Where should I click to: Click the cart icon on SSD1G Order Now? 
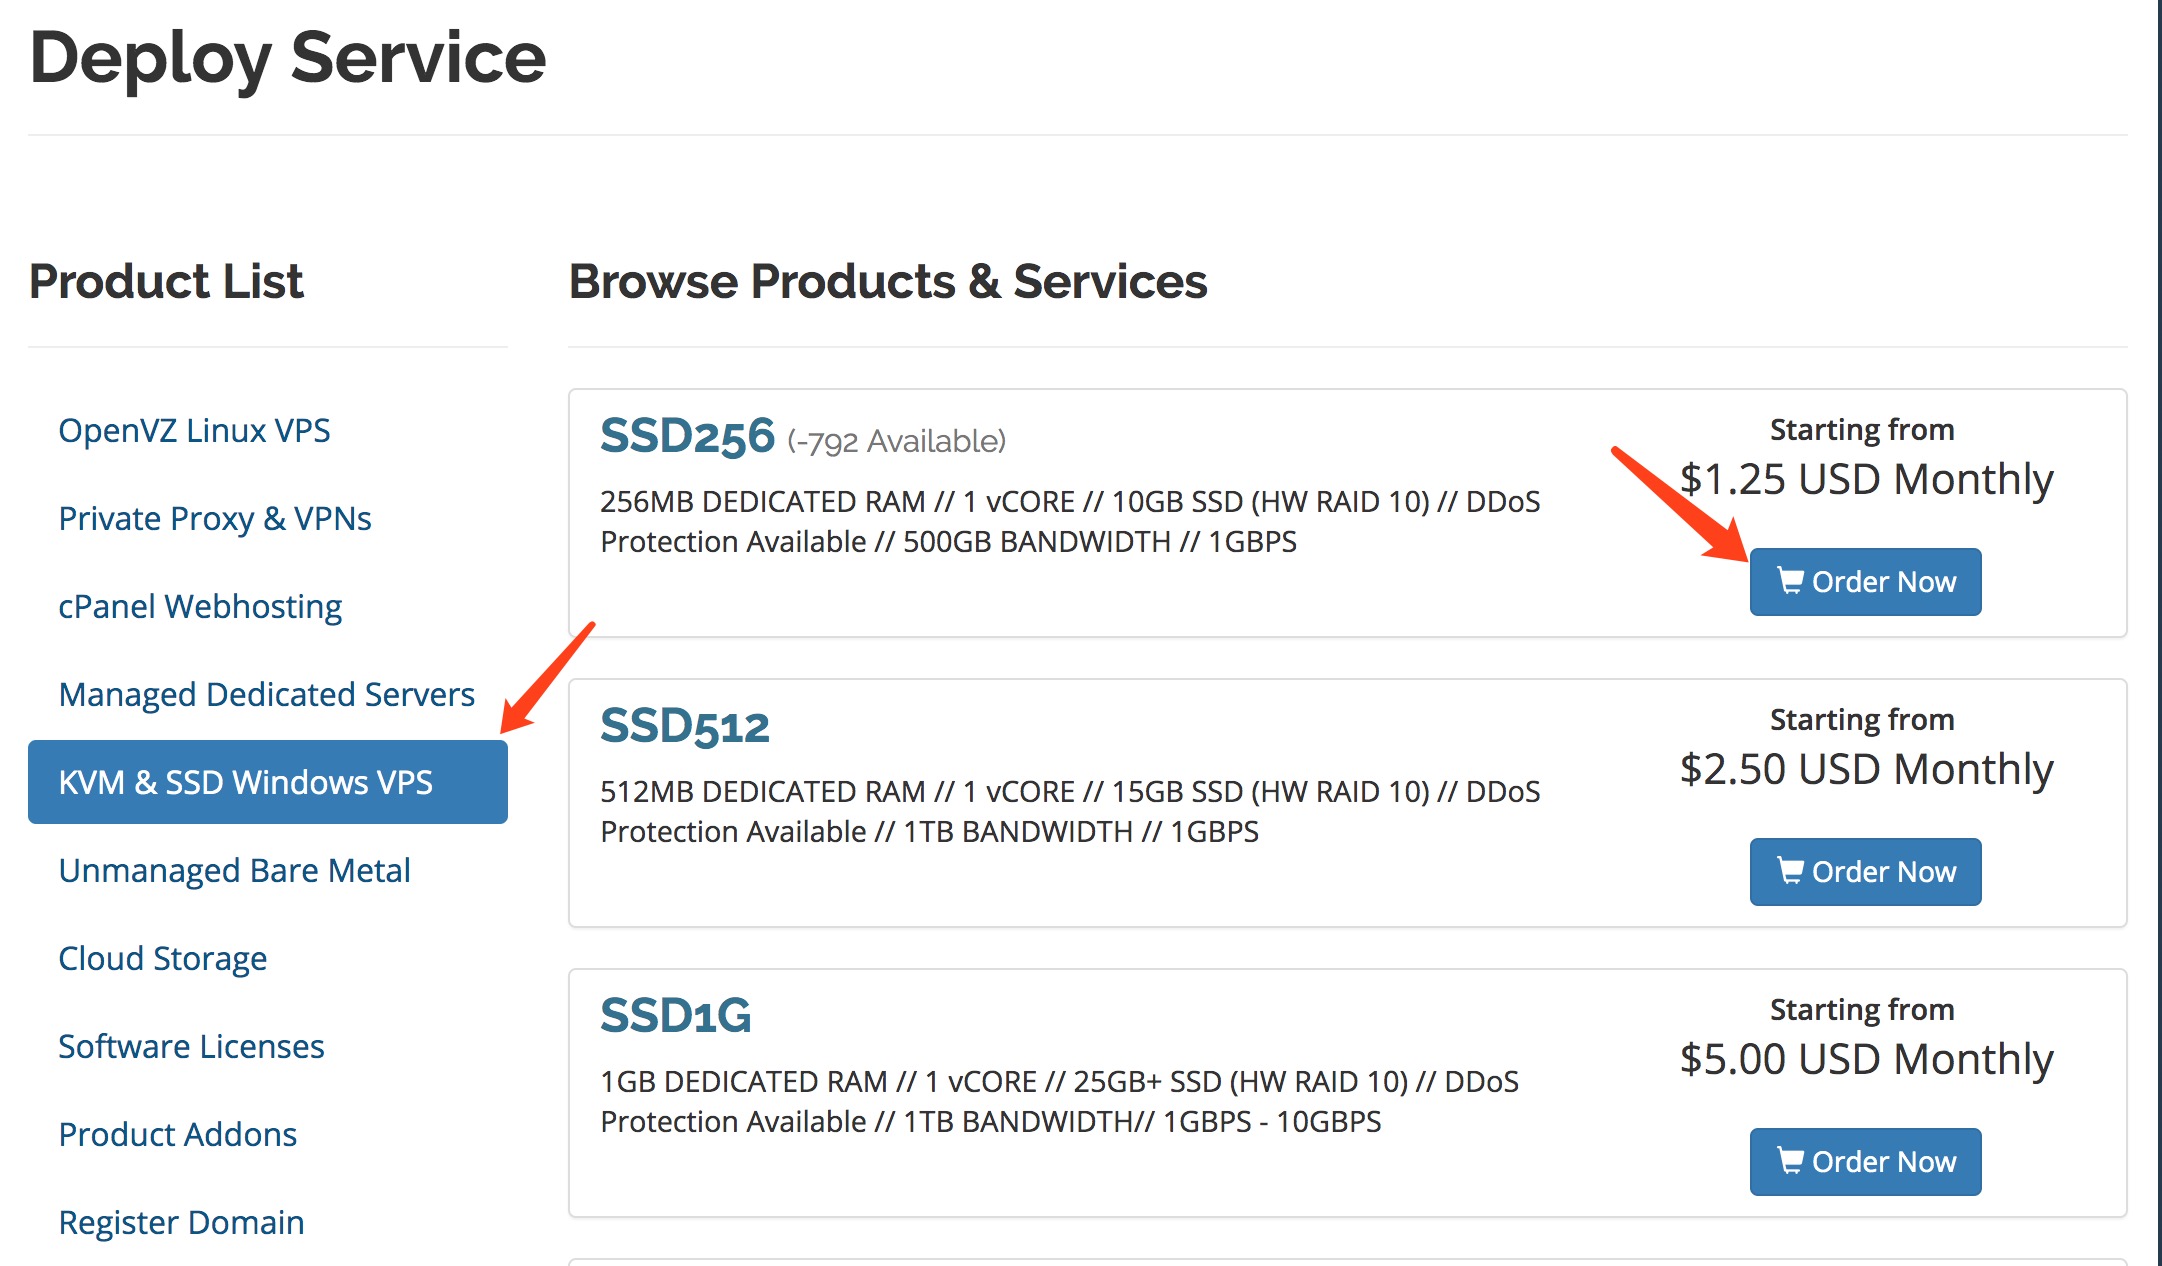click(1790, 1161)
